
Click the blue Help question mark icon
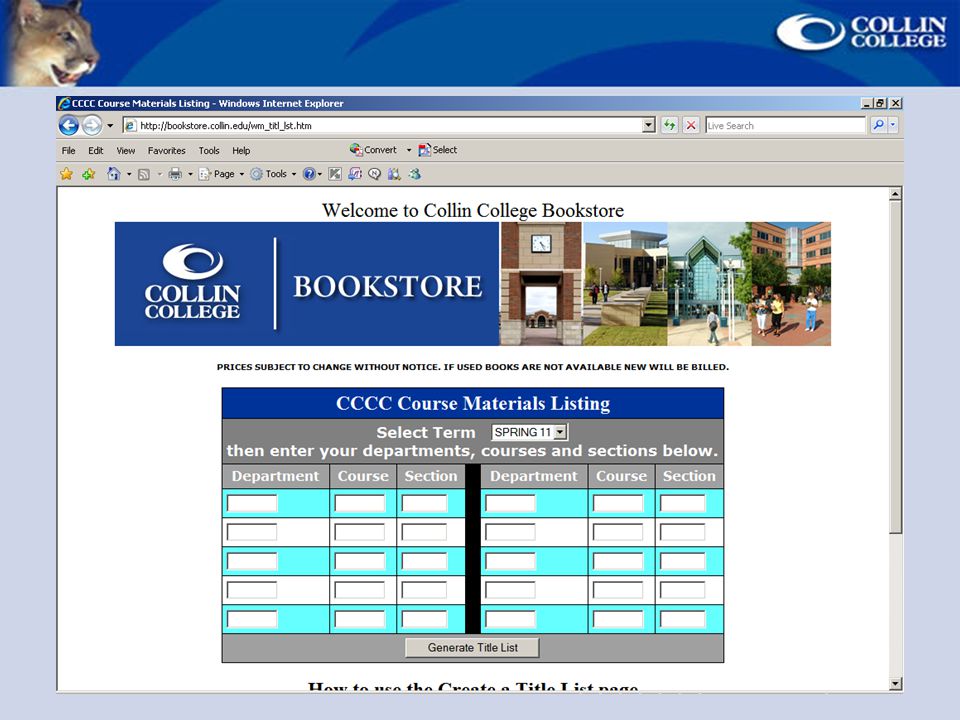coord(309,174)
